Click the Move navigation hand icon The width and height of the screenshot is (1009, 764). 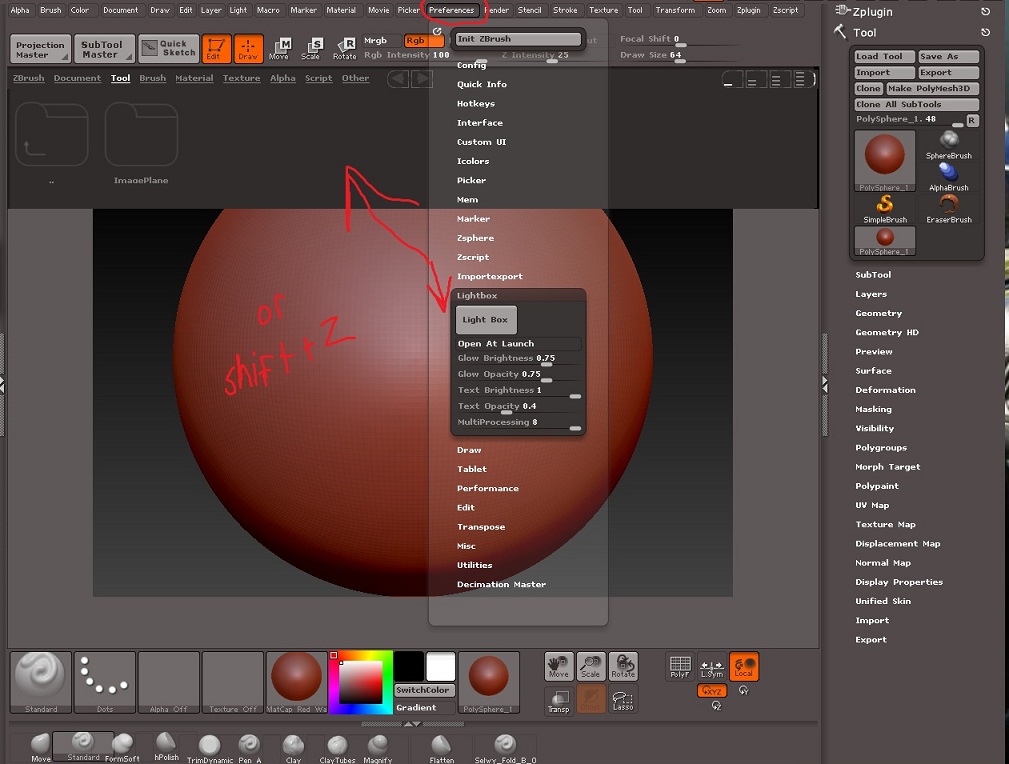(559, 667)
